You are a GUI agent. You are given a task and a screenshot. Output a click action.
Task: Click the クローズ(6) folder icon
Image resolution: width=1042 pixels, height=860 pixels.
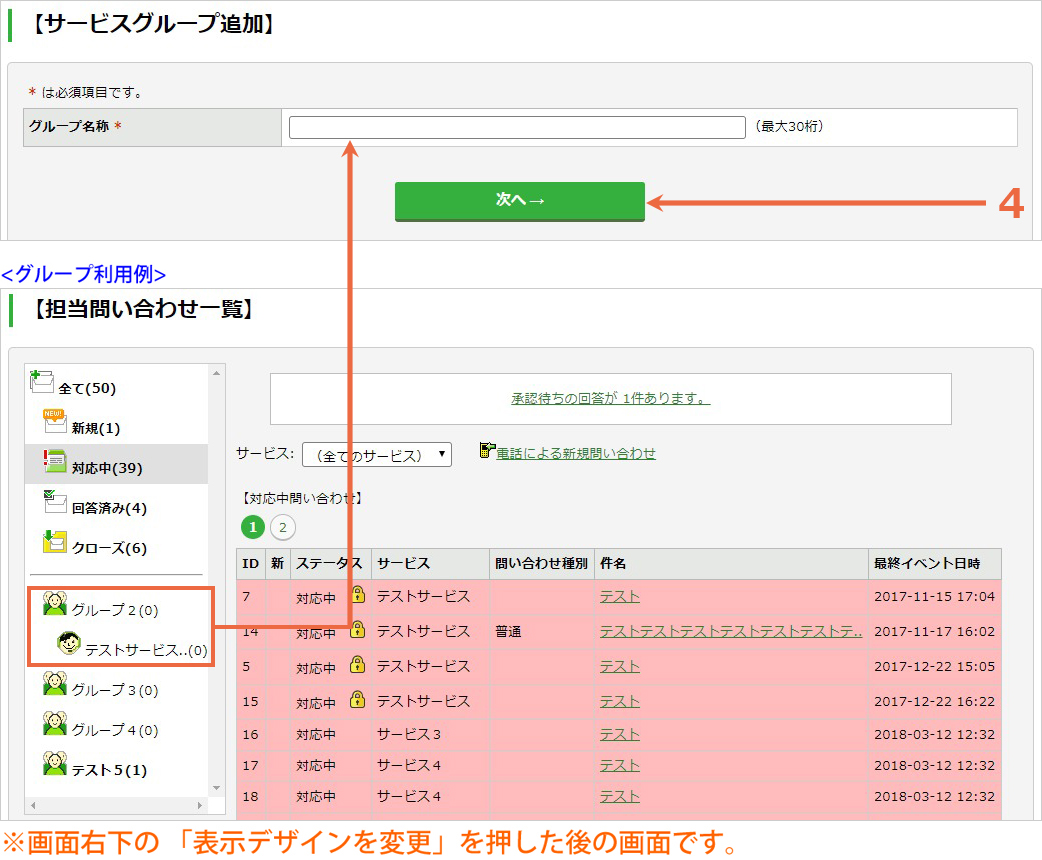pos(55,542)
